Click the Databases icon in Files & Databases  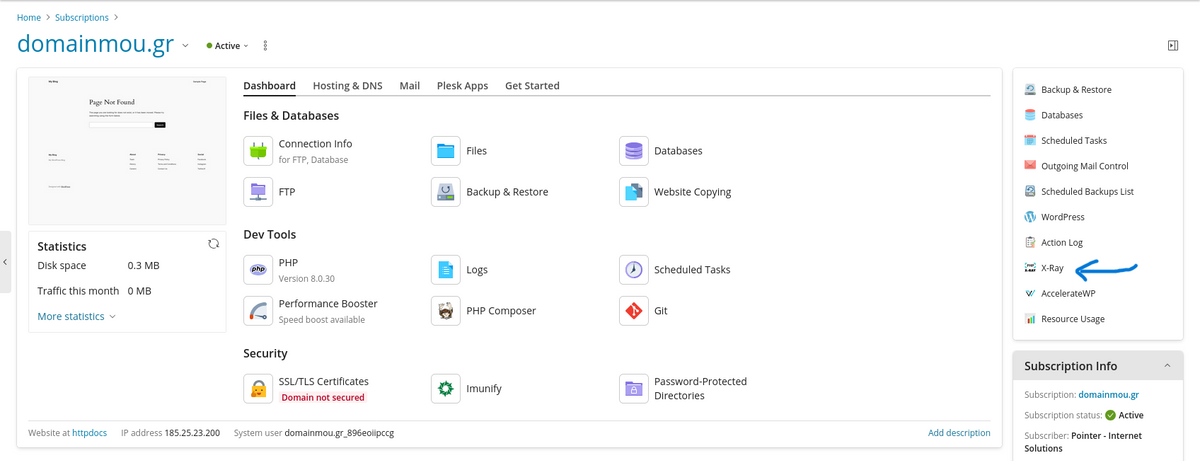pos(634,151)
